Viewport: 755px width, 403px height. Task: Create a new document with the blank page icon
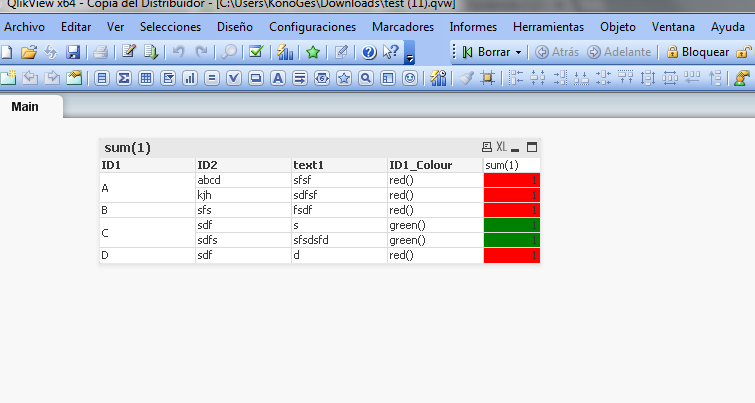(x=6, y=52)
